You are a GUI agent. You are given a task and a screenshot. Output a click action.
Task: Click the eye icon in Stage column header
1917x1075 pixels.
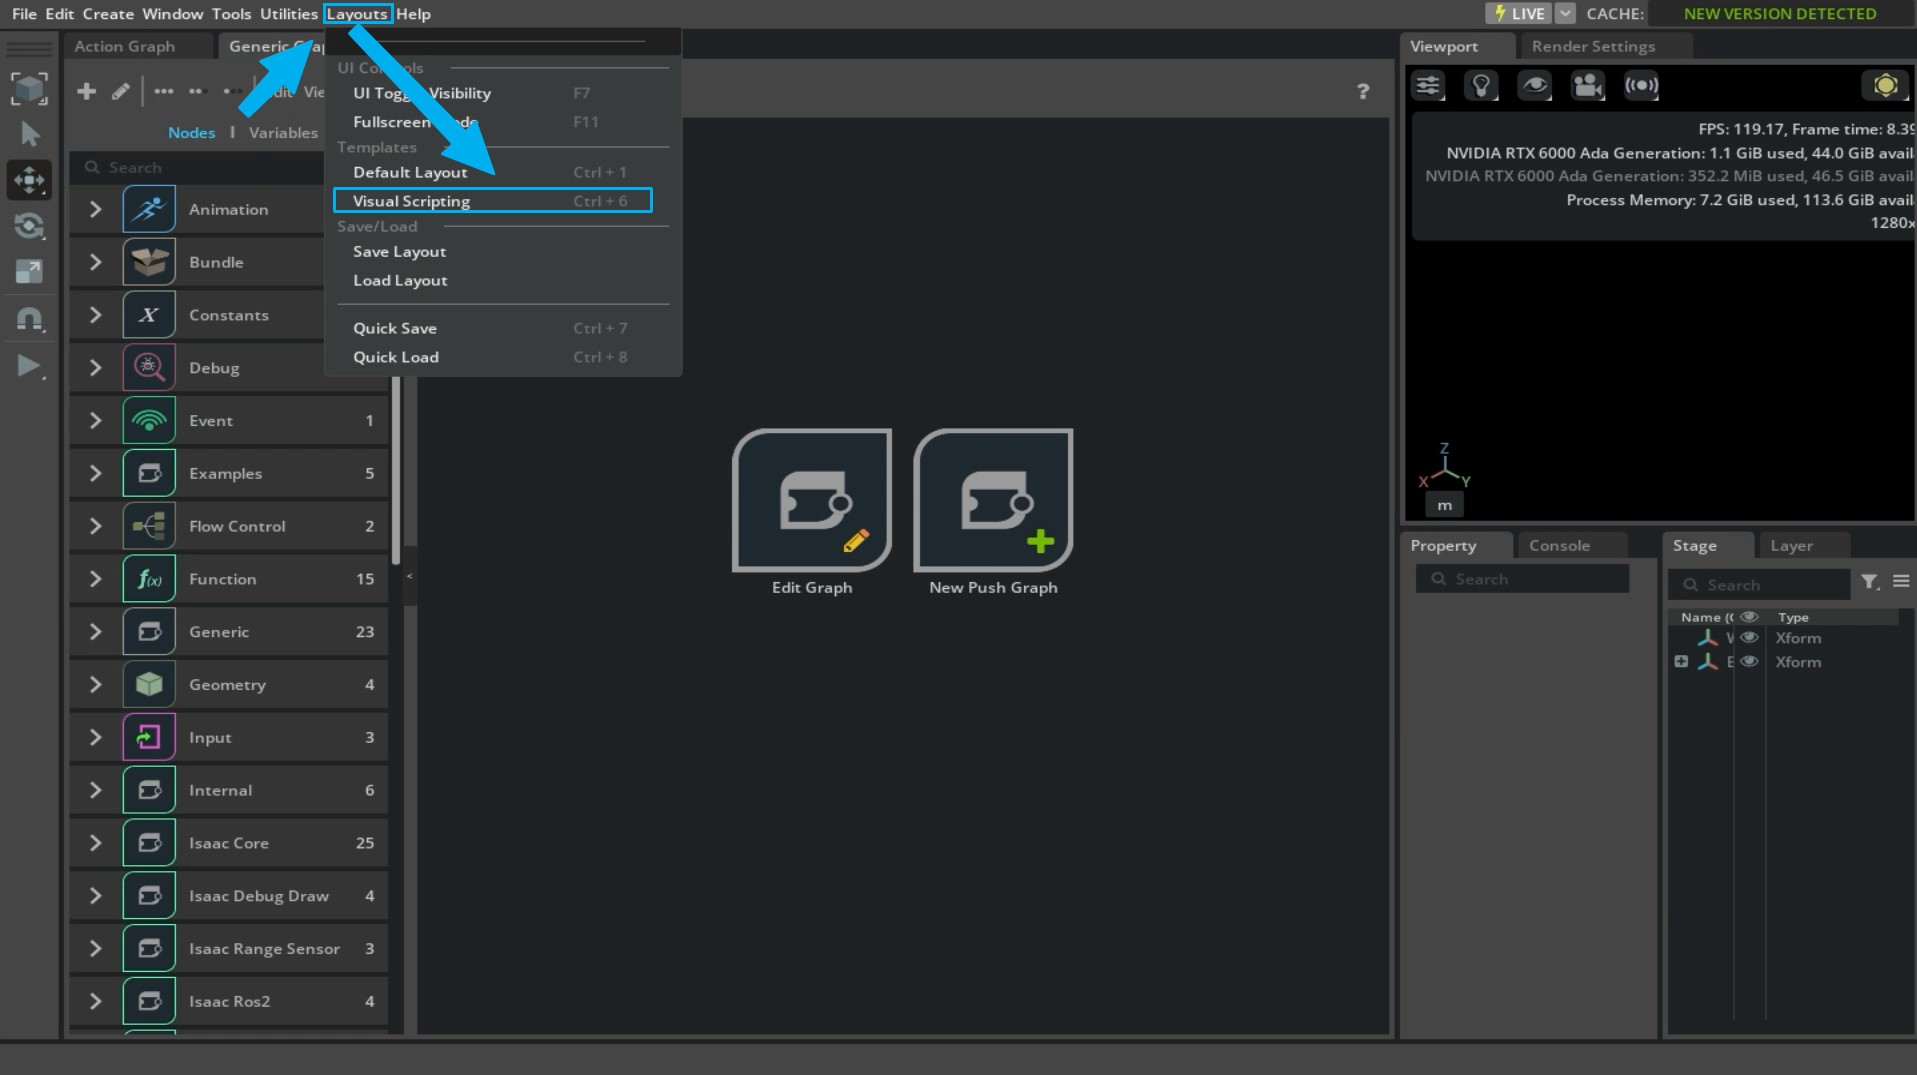[x=1749, y=617]
